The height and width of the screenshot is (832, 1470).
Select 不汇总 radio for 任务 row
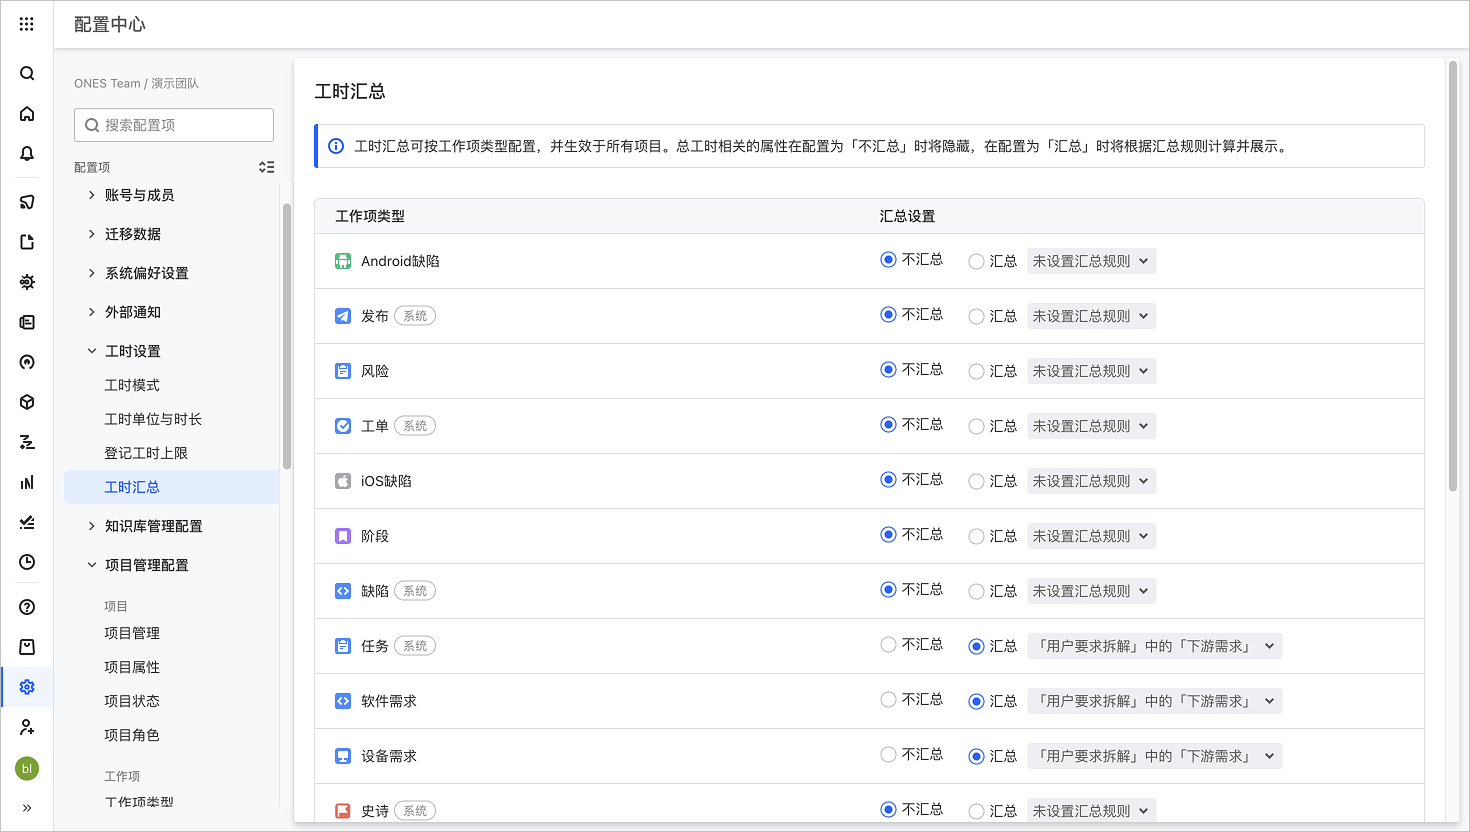[x=888, y=645]
